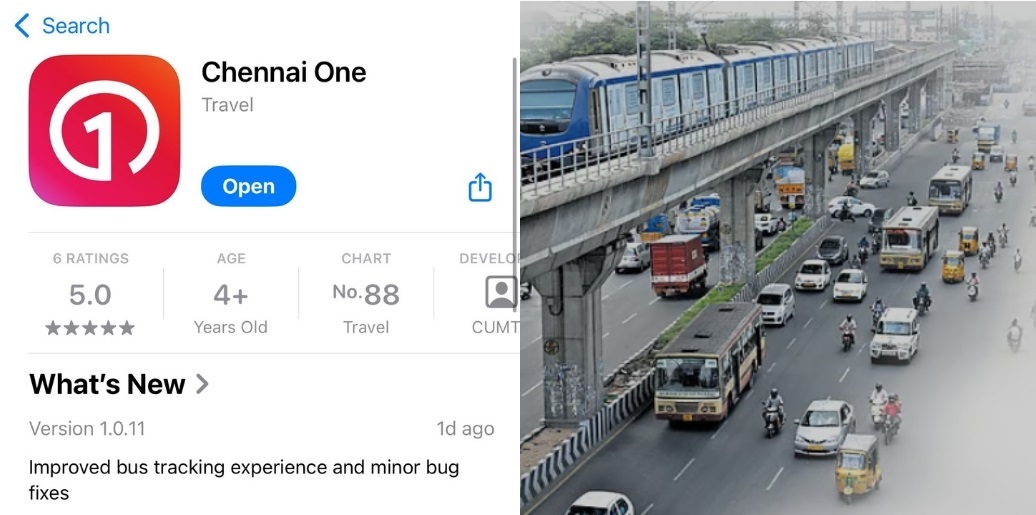
Task: Select the 4+ age rating value
Action: pyautogui.click(x=231, y=295)
